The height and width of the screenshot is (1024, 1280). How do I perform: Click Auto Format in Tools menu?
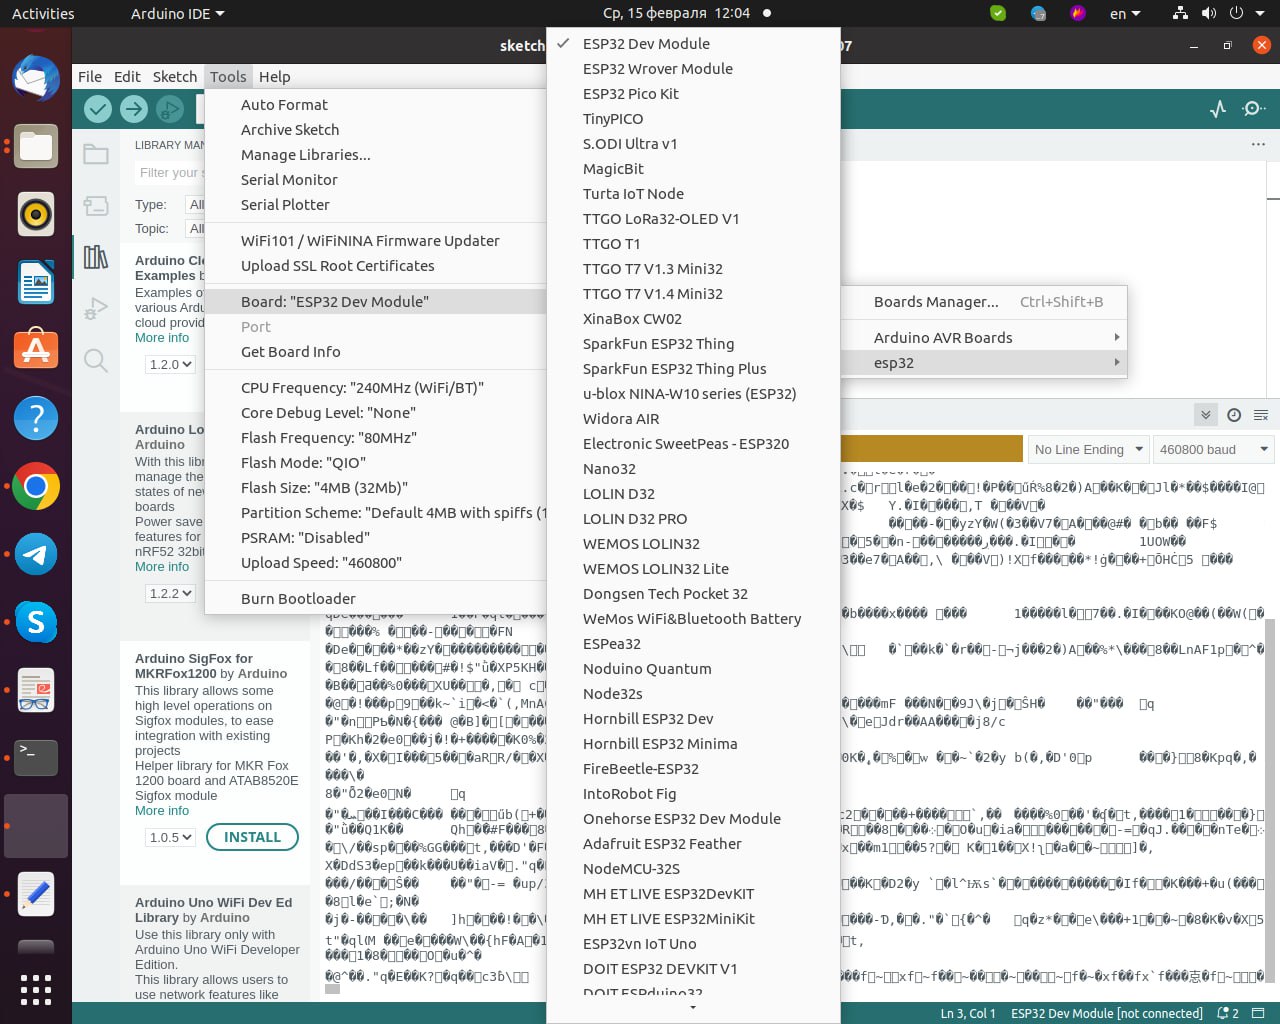point(375,105)
